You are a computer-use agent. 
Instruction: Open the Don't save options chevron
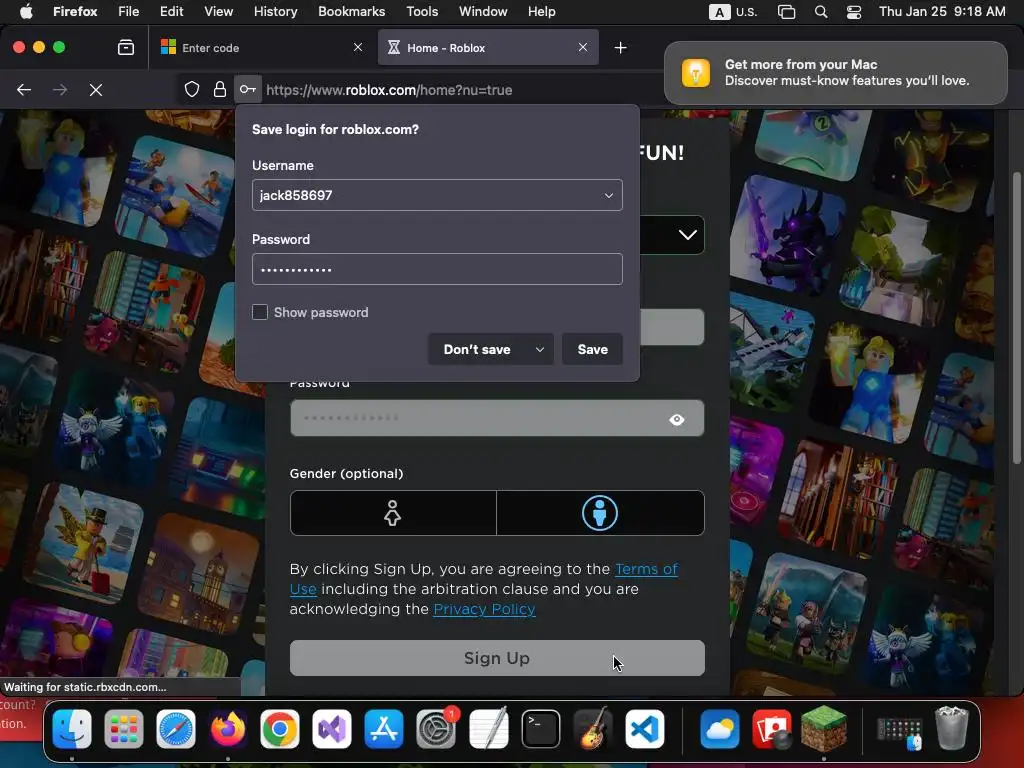coord(539,349)
